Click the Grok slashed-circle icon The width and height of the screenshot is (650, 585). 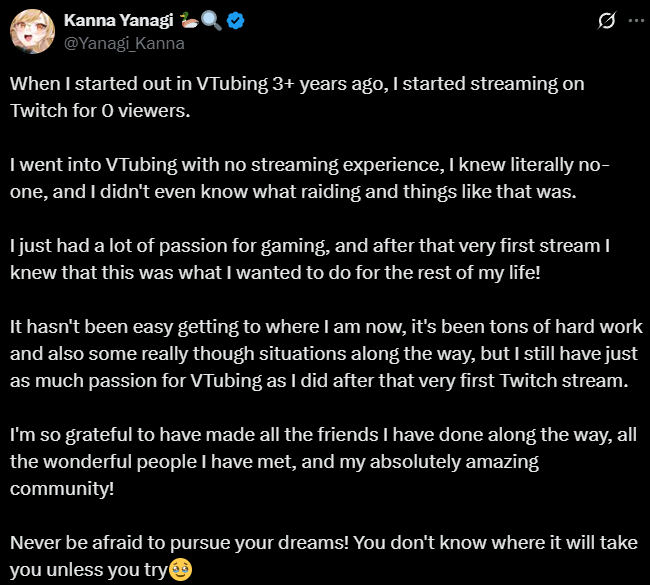click(x=606, y=21)
